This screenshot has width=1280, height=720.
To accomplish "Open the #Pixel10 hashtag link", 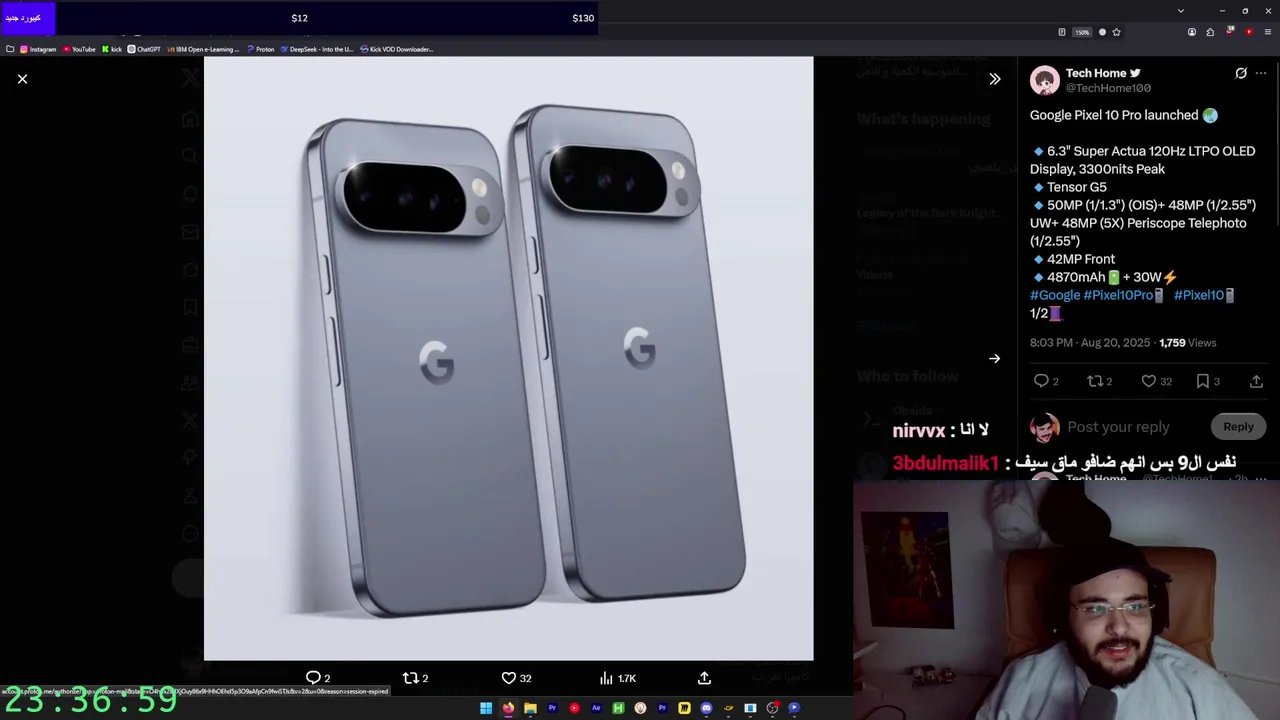I will click(x=1204, y=295).
